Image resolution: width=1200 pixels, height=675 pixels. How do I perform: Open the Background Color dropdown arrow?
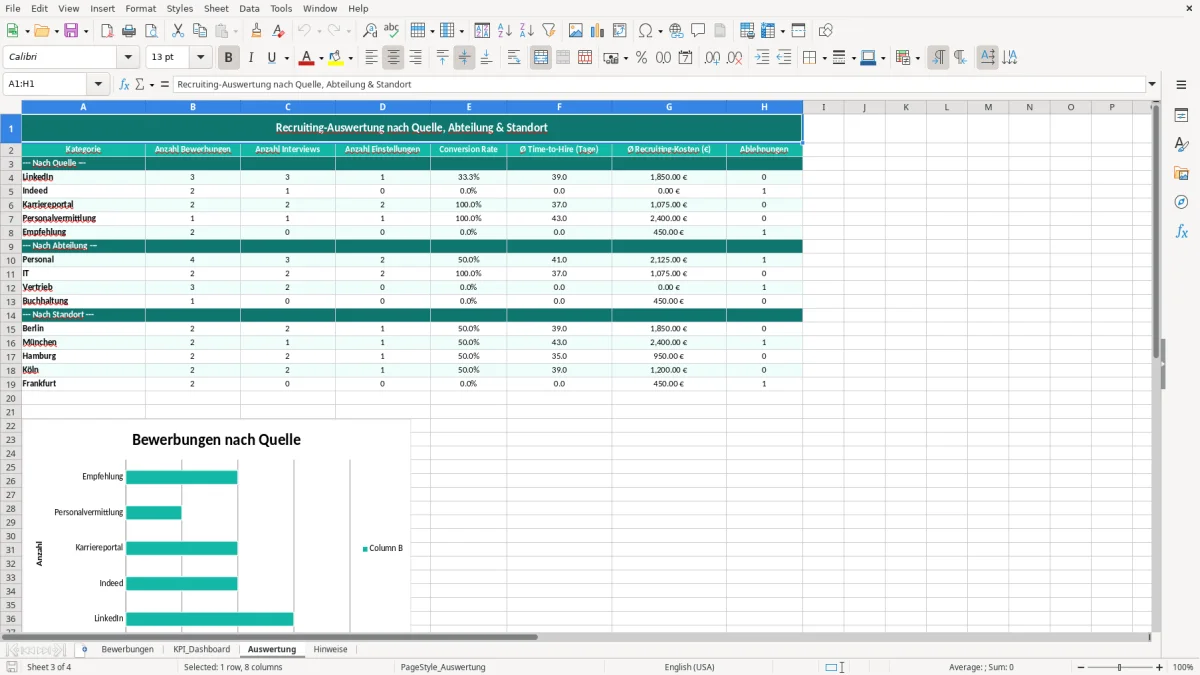point(350,58)
